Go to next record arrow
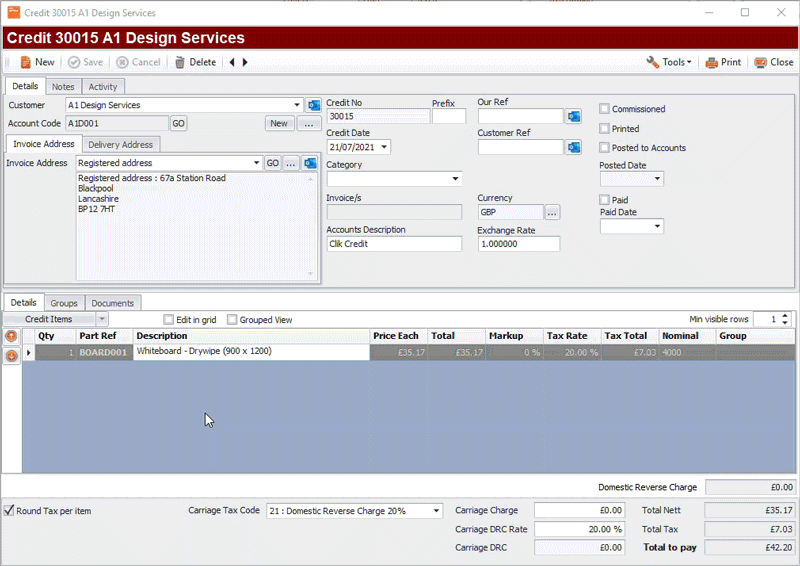This screenshot has width=800, height=566. point(245,62)
